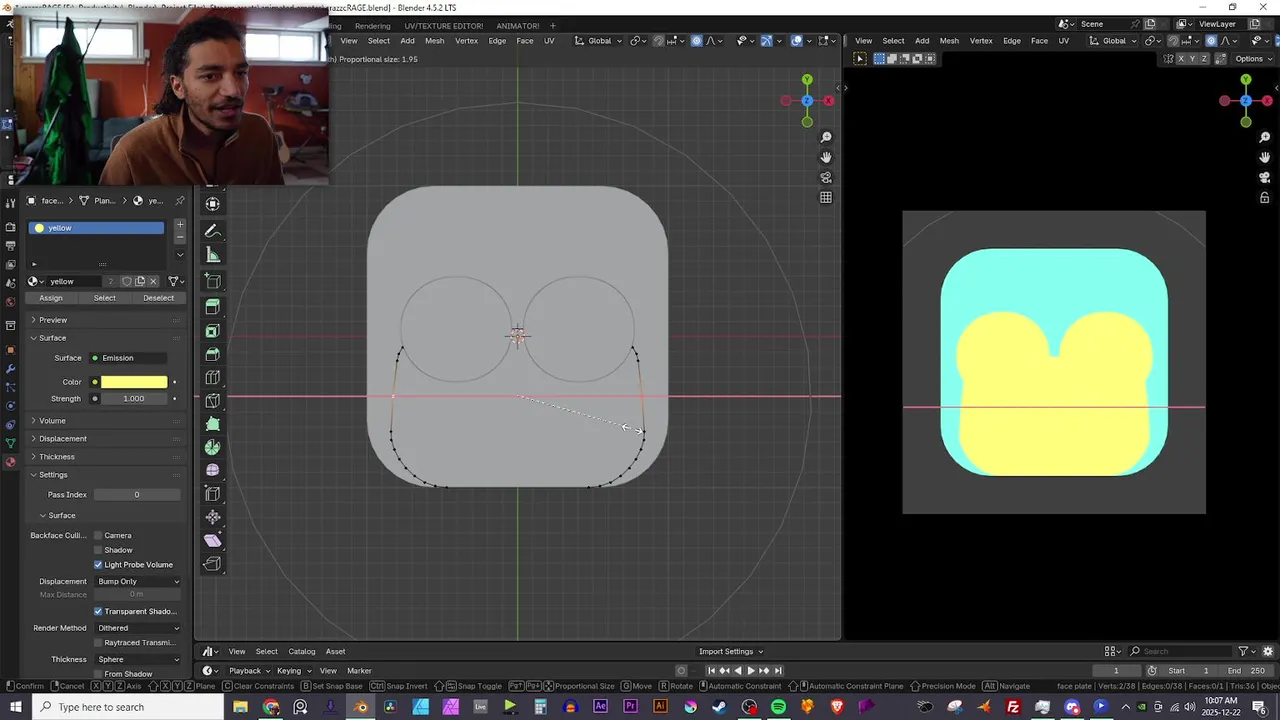Image resolution: width=1280 pixels, height=720 pixels.
Task: Activate the Inset Faces tool
Action: click(x=213, y=331)
